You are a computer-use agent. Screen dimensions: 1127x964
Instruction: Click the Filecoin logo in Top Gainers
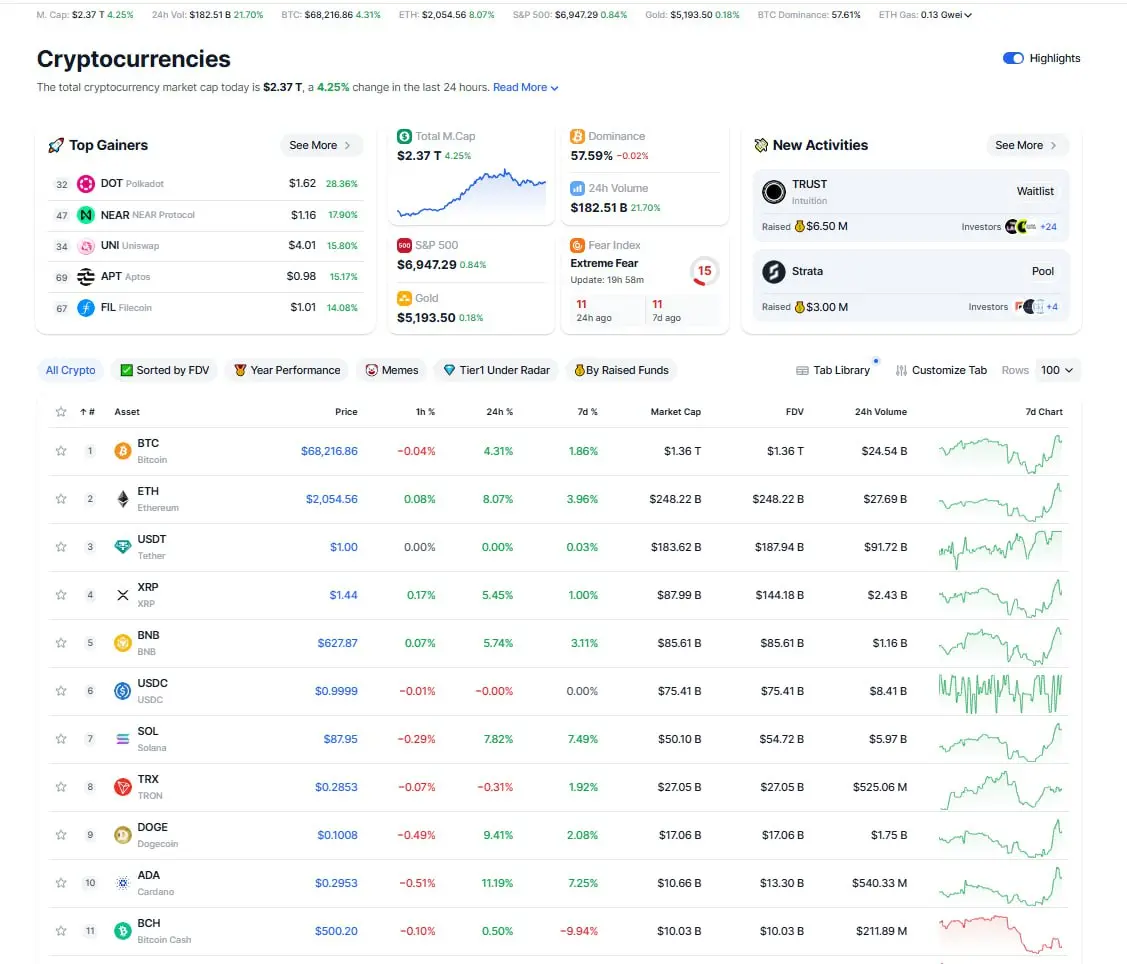[86, 308]
